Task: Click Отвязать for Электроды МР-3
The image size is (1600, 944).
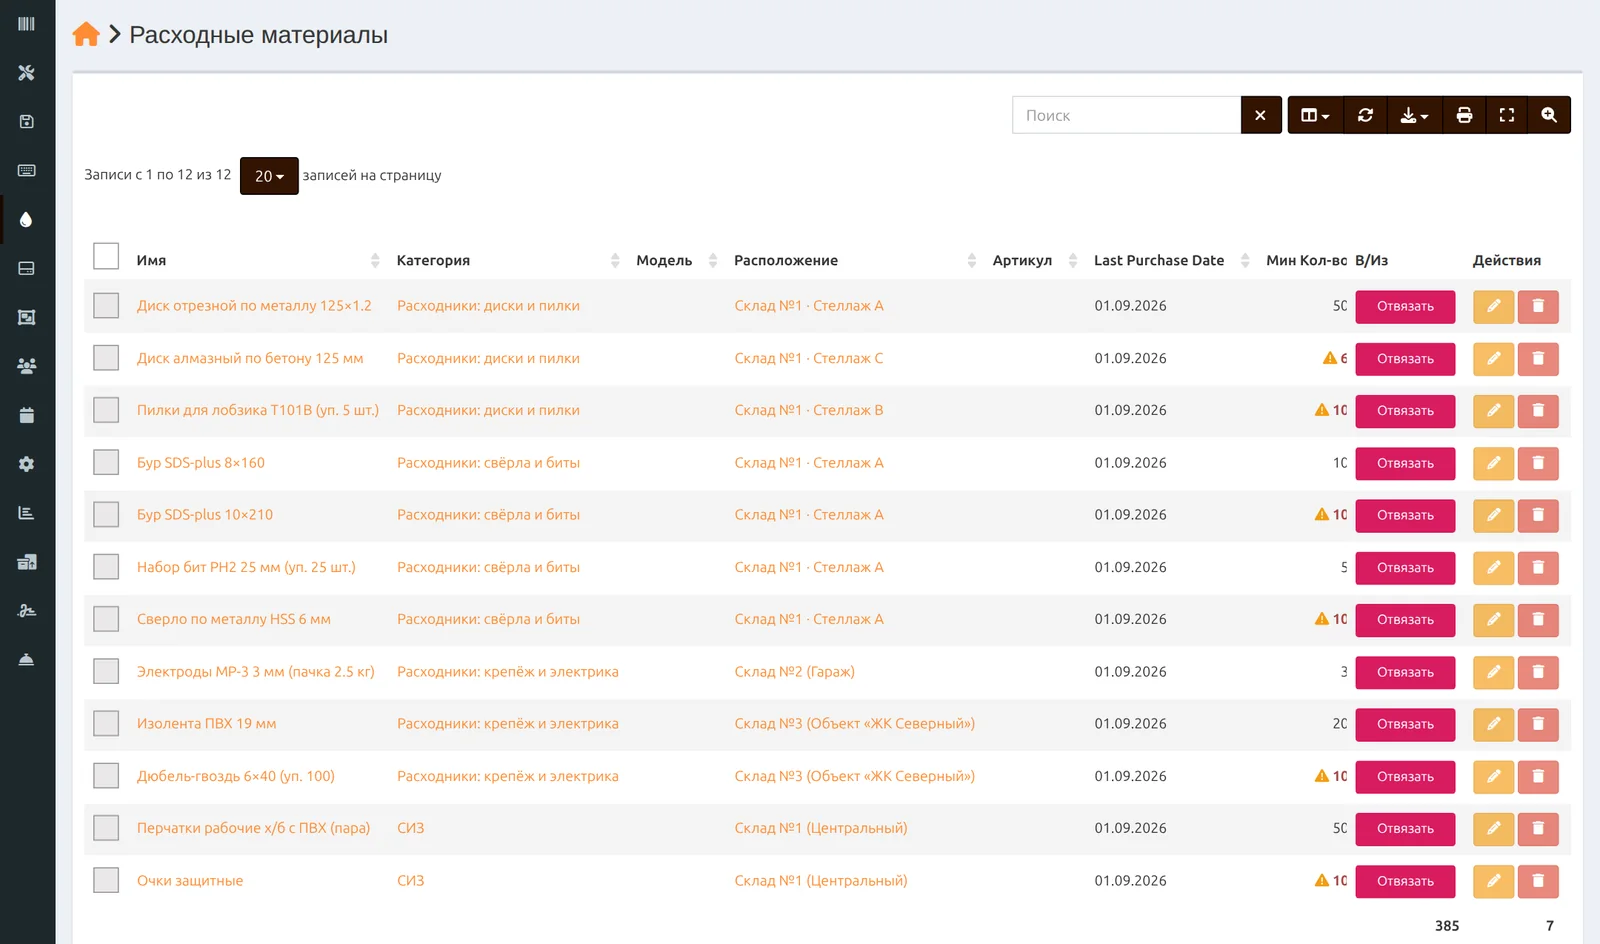Action: [1405, 672]
